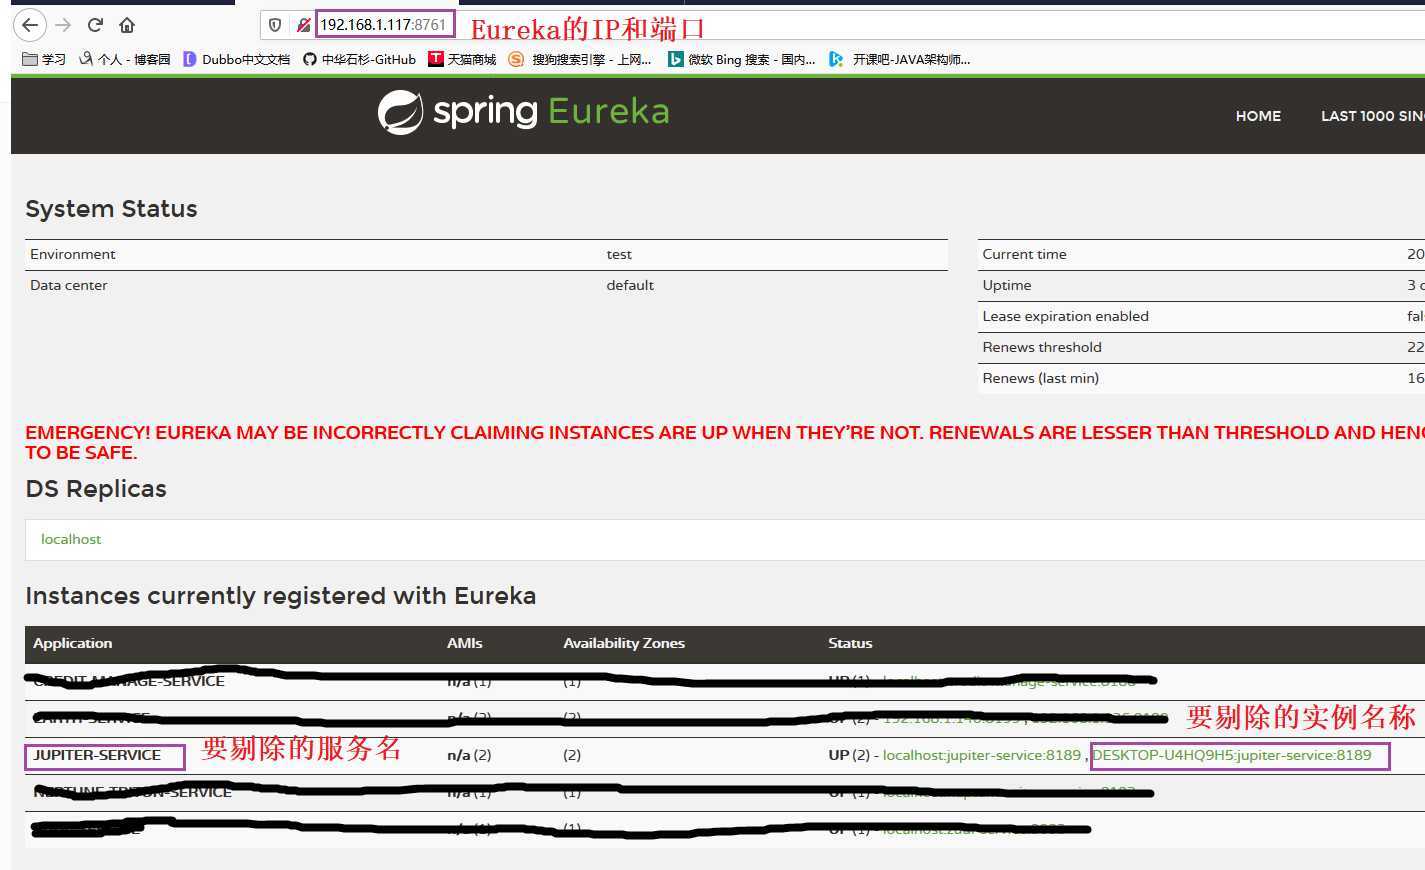Open the Dubbo中文文档 bookmark
Screen dimensions: 1425x870
(237, 60)
